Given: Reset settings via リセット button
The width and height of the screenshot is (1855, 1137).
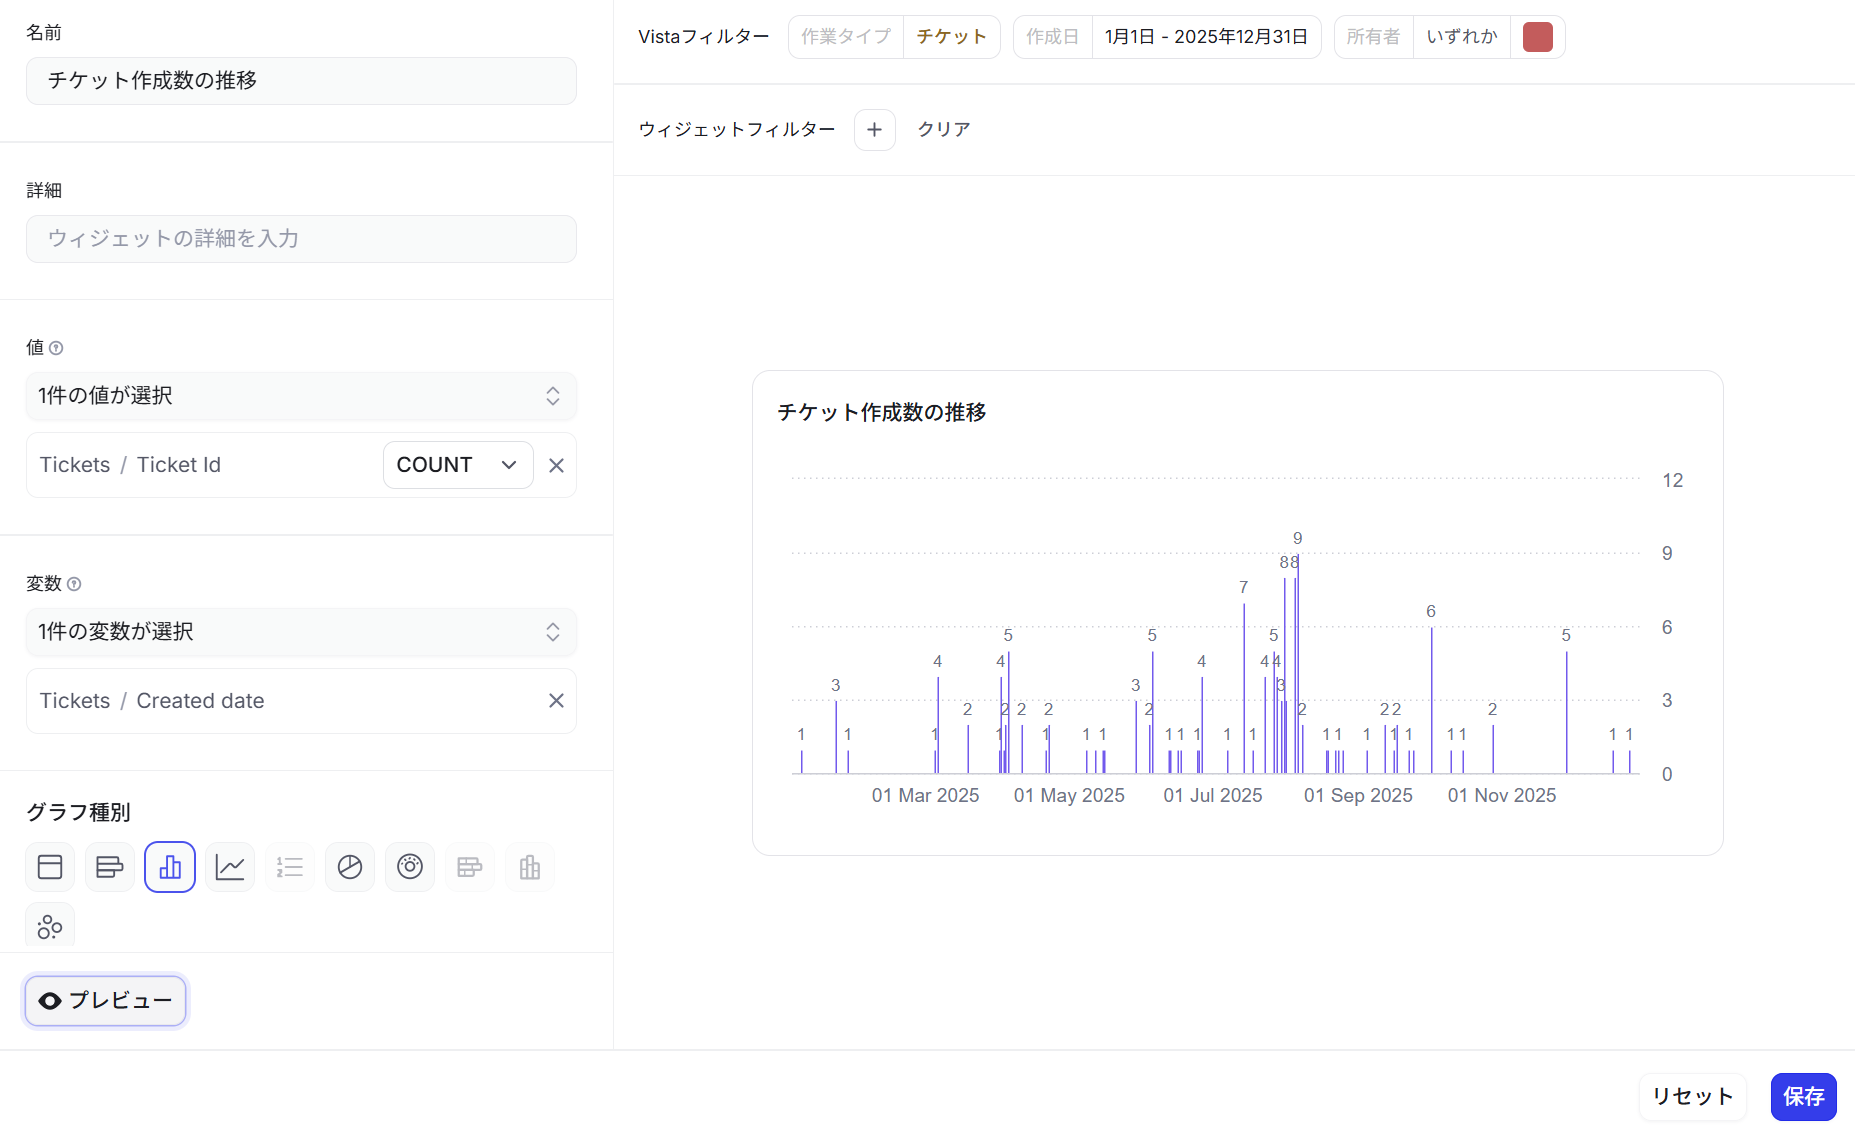Looking at the screenshot, I should [1691, 1097].
